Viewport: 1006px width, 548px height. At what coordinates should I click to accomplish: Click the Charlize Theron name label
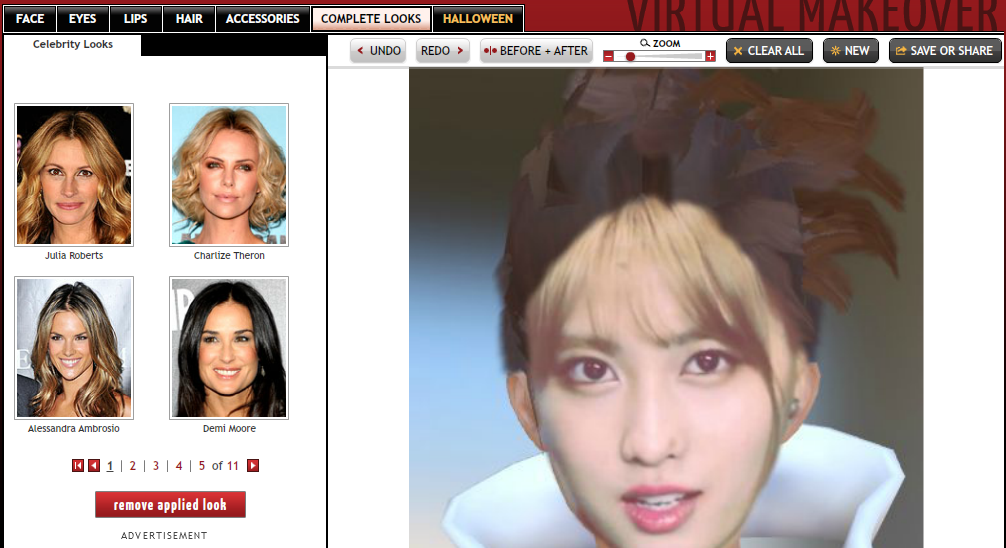point(229,255)
